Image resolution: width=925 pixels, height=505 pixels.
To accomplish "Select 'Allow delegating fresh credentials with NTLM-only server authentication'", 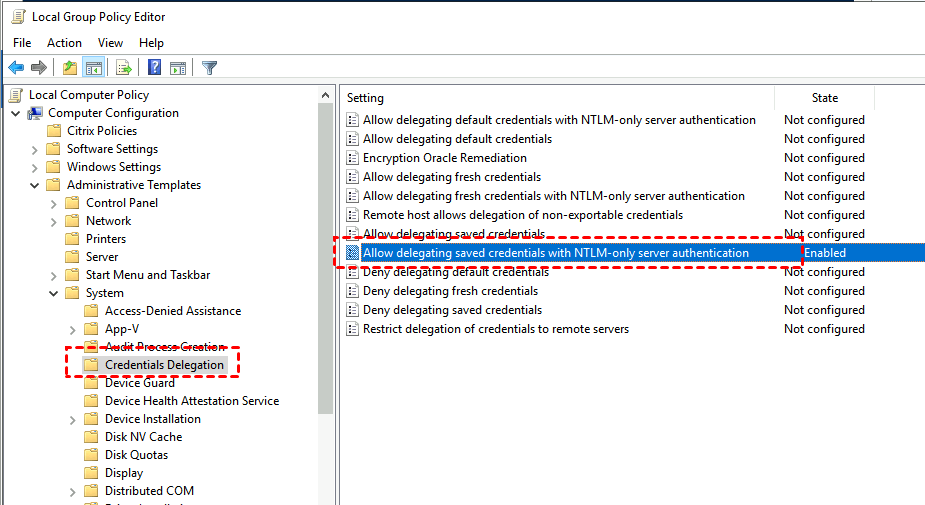I will click(x=554, y=196).
